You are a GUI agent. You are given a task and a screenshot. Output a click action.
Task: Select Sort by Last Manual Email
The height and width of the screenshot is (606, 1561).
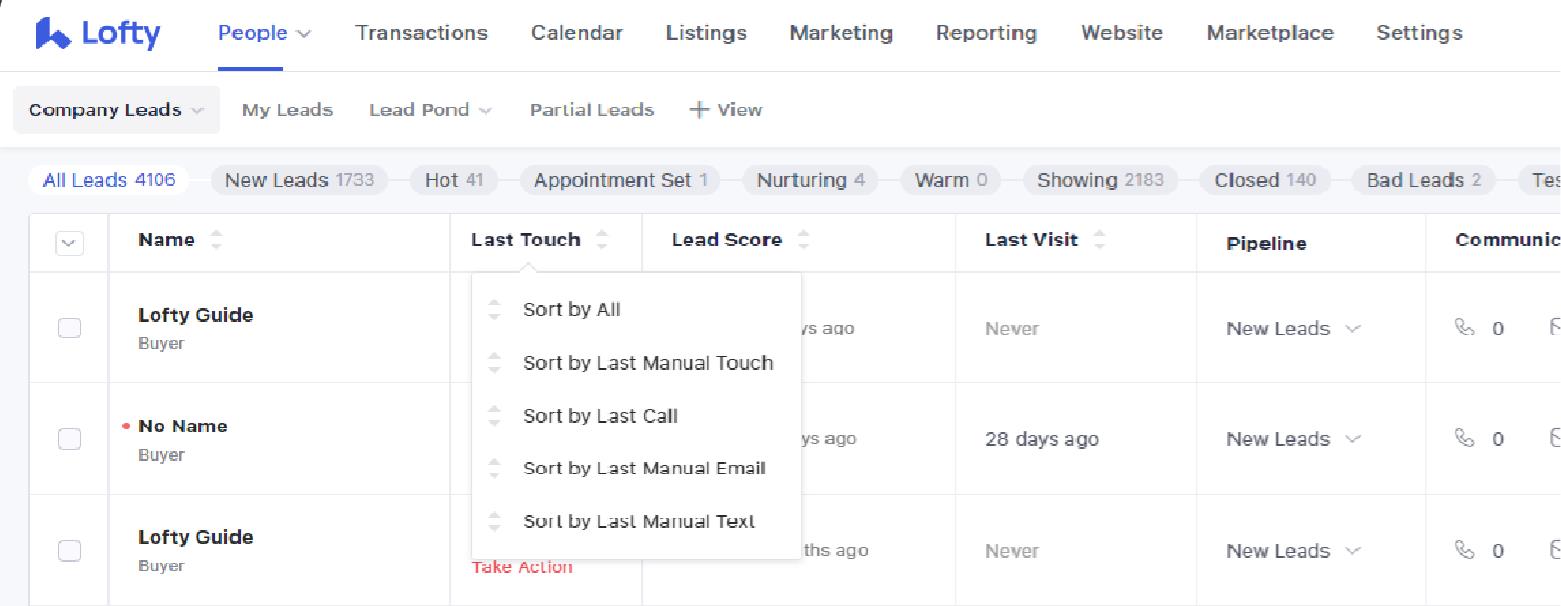coord(644,468)
